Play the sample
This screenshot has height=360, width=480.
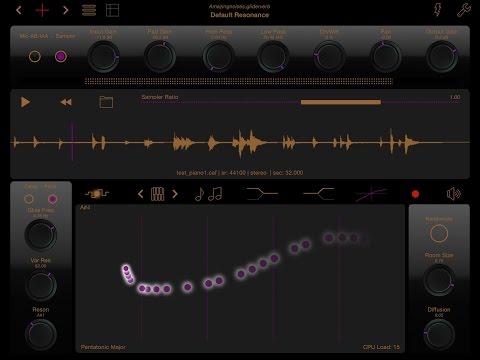coord(25,102)
